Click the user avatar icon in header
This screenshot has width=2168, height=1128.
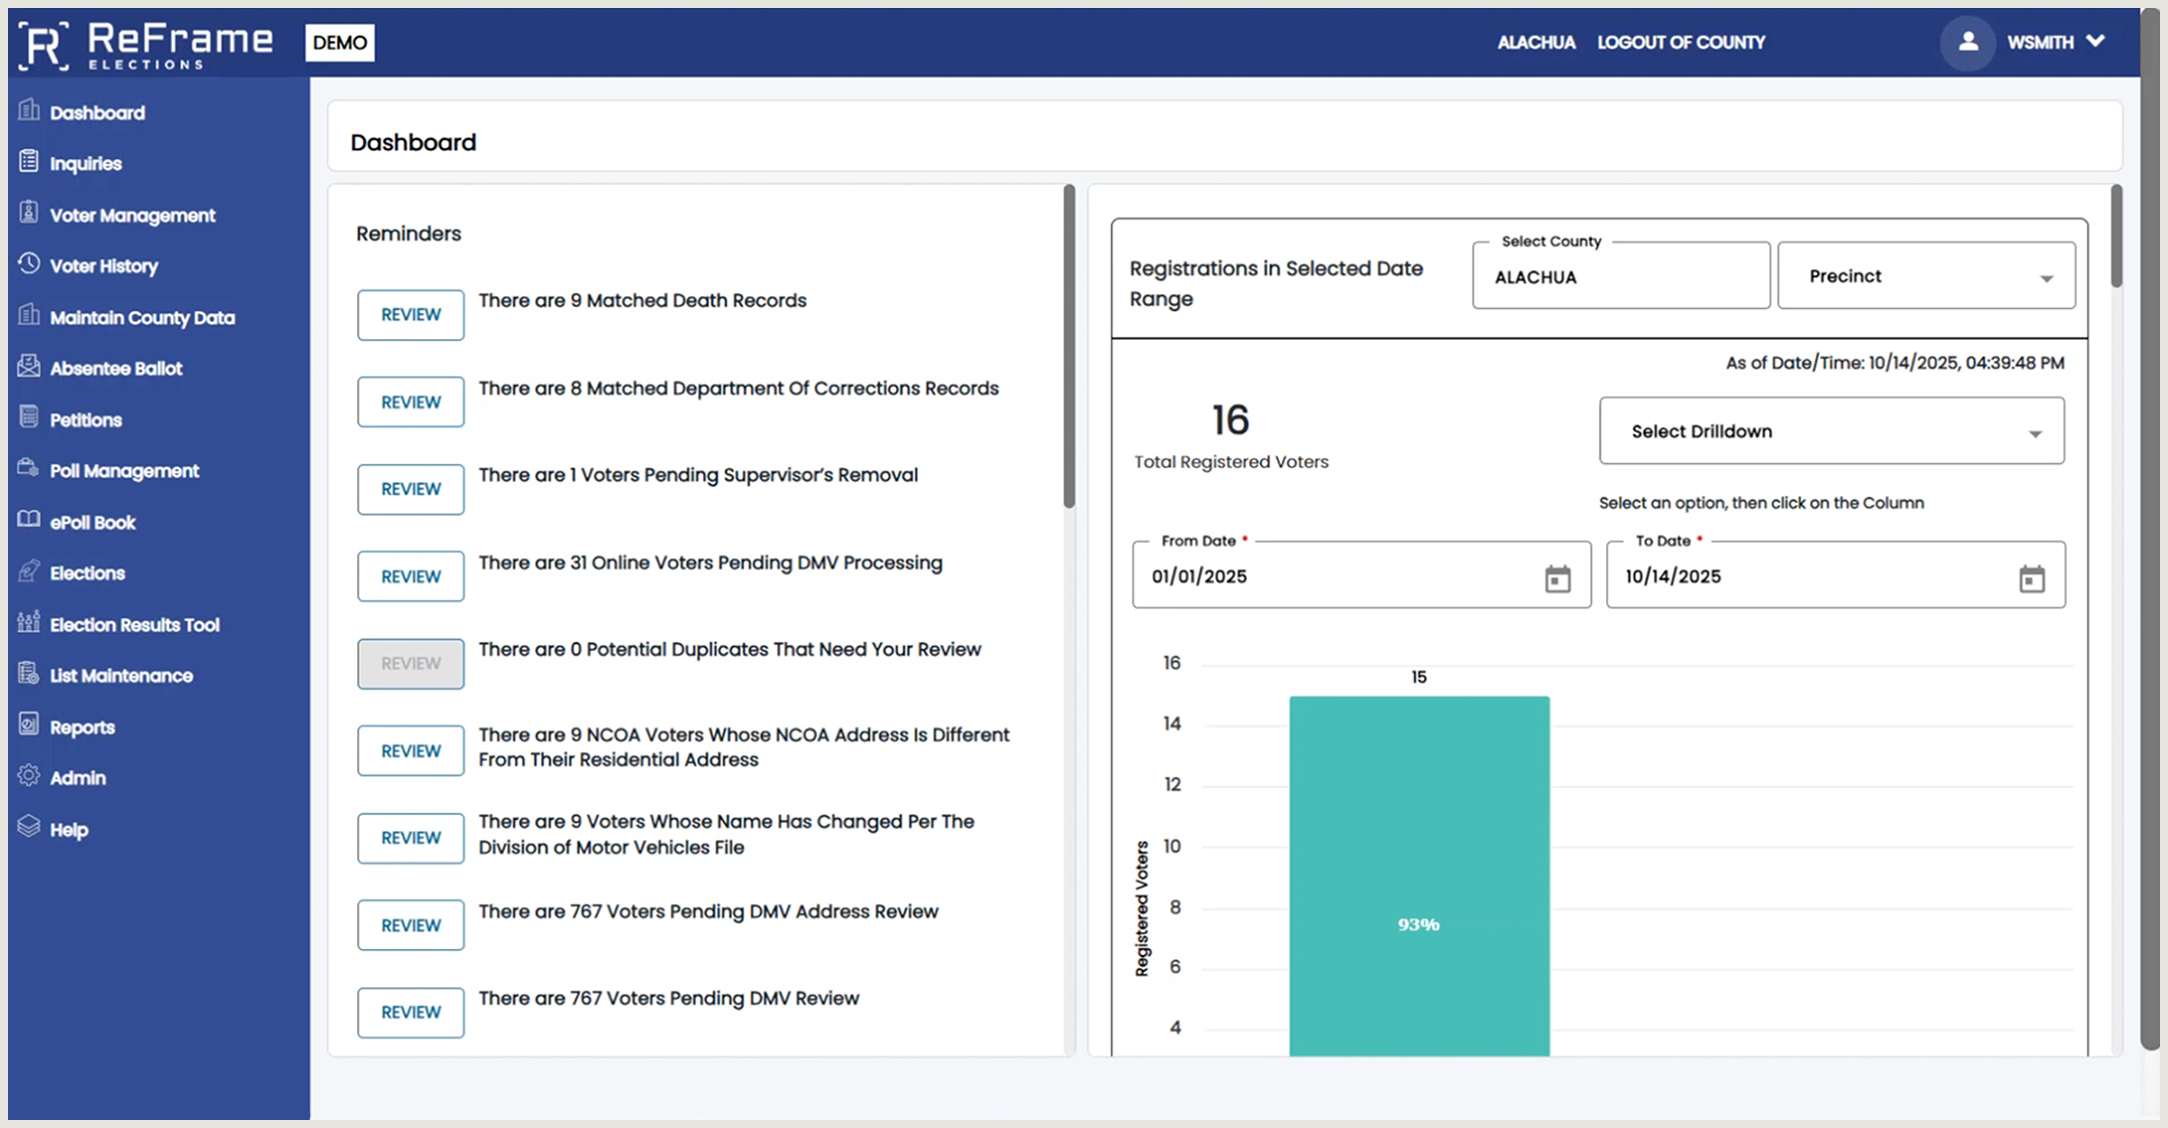(1967, 42)
